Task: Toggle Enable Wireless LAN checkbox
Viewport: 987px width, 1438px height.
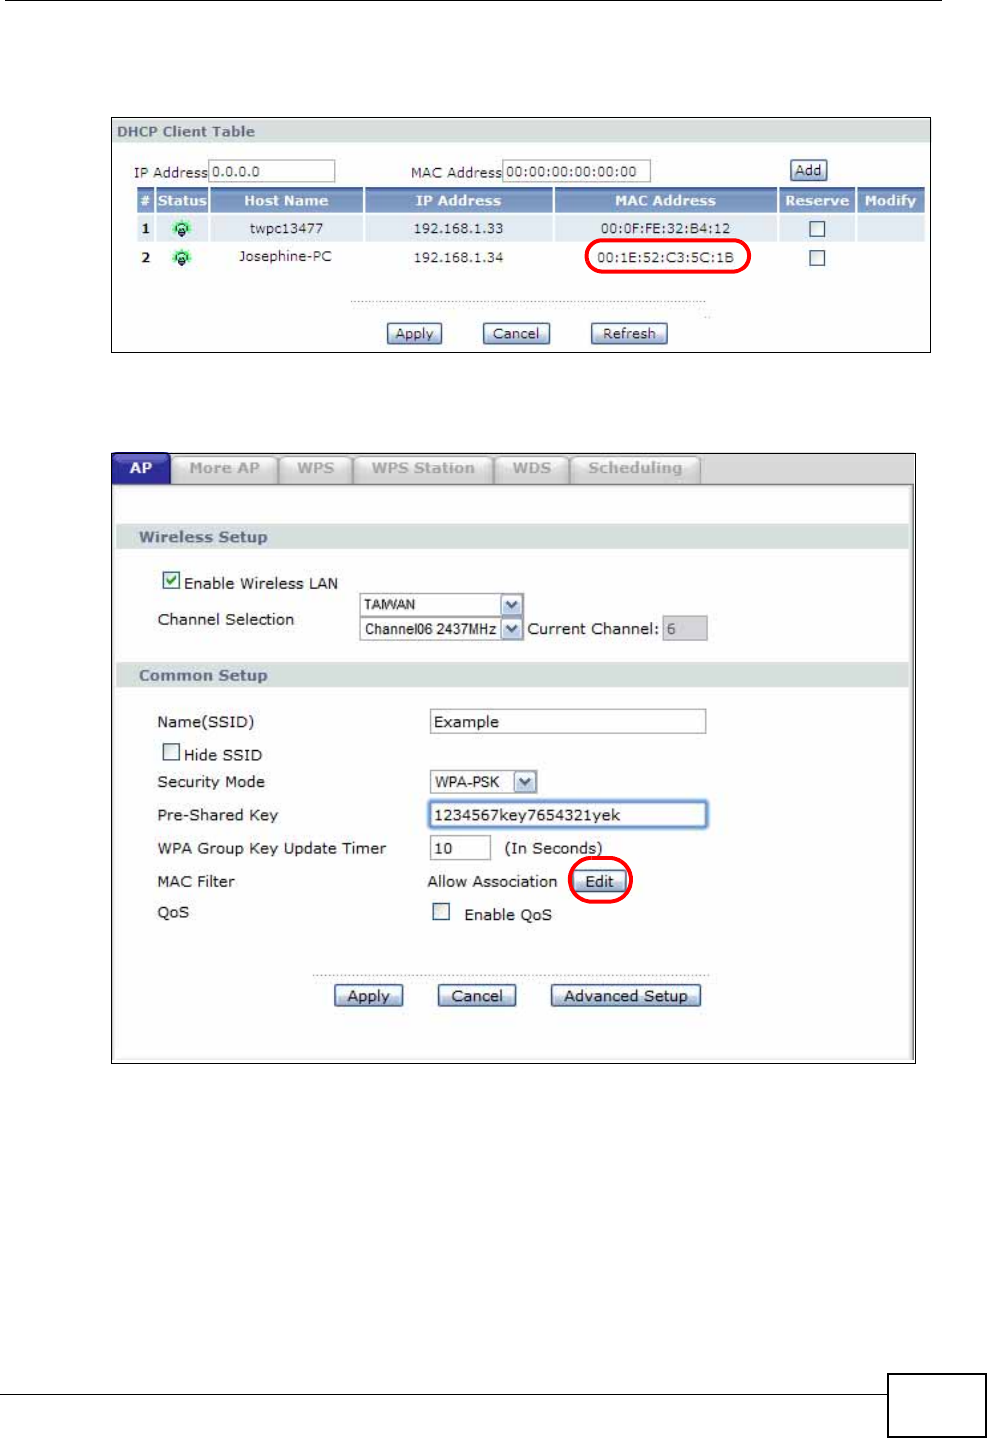Action: 172,580
